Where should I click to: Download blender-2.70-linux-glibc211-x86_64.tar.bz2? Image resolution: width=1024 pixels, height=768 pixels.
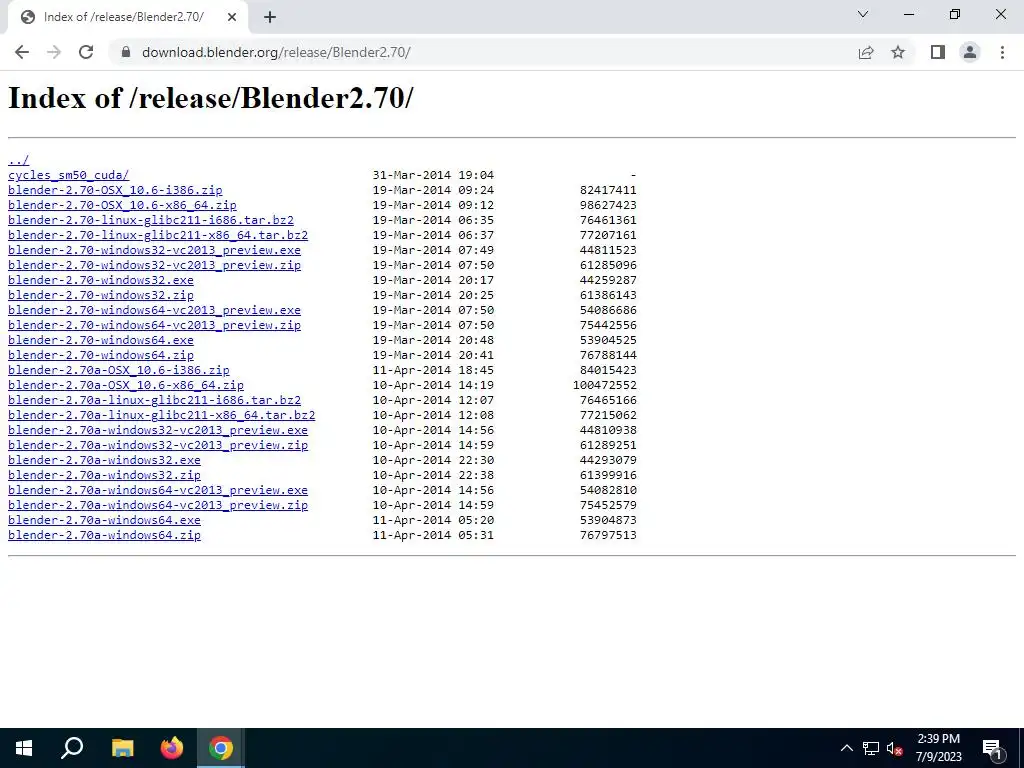158,235
